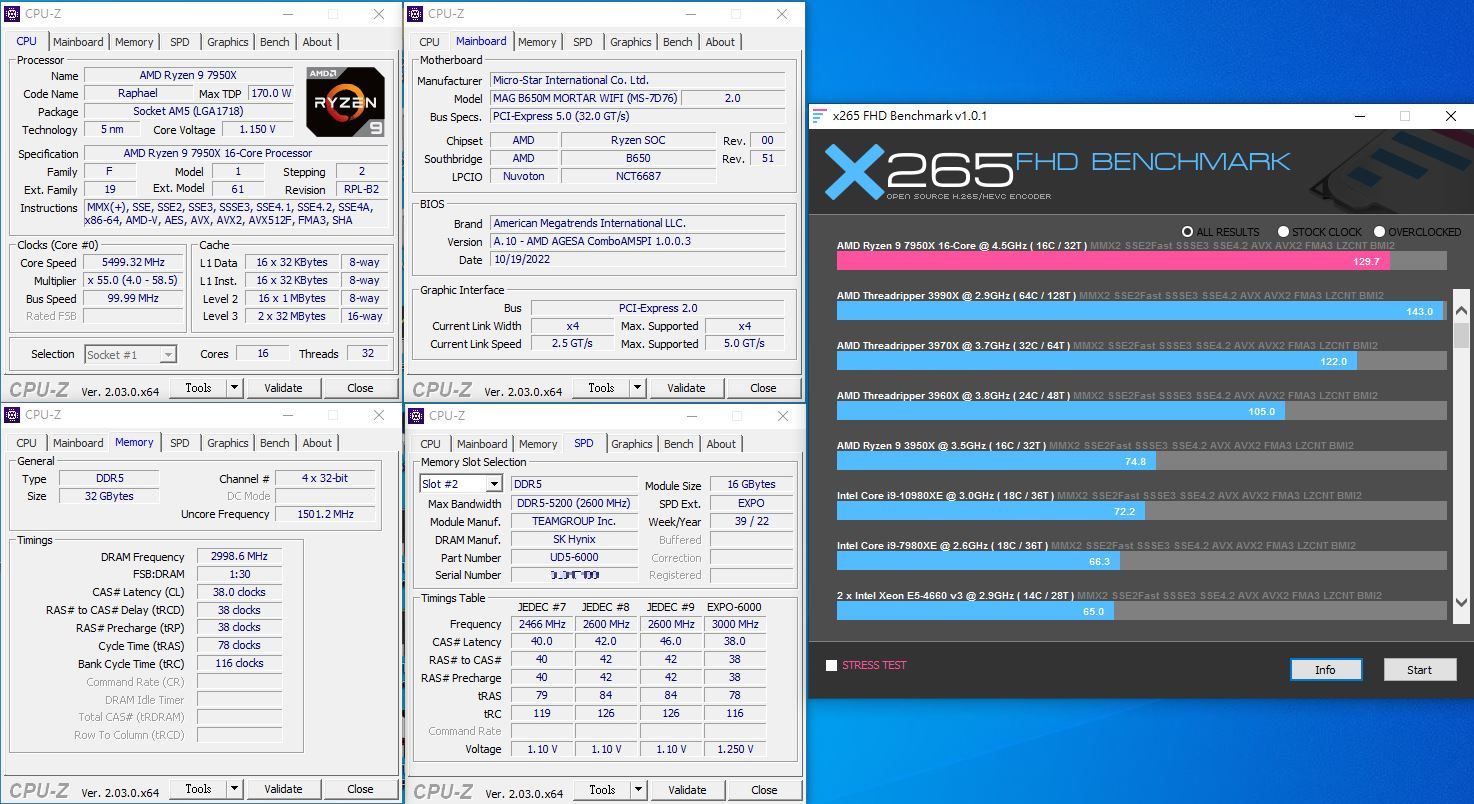Click the DRAM Manuf. SK Hynix field

pos(574,540)
